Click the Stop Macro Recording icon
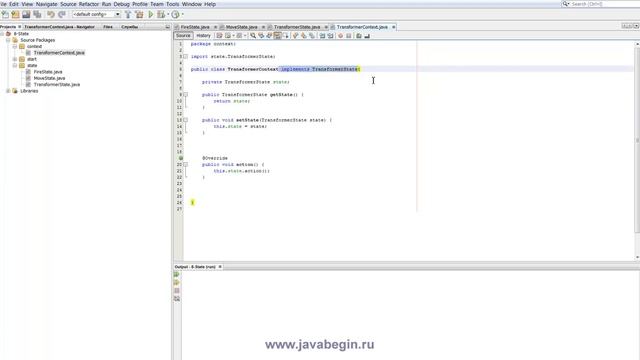The image size is (640, 360). (x=349, y=36)
